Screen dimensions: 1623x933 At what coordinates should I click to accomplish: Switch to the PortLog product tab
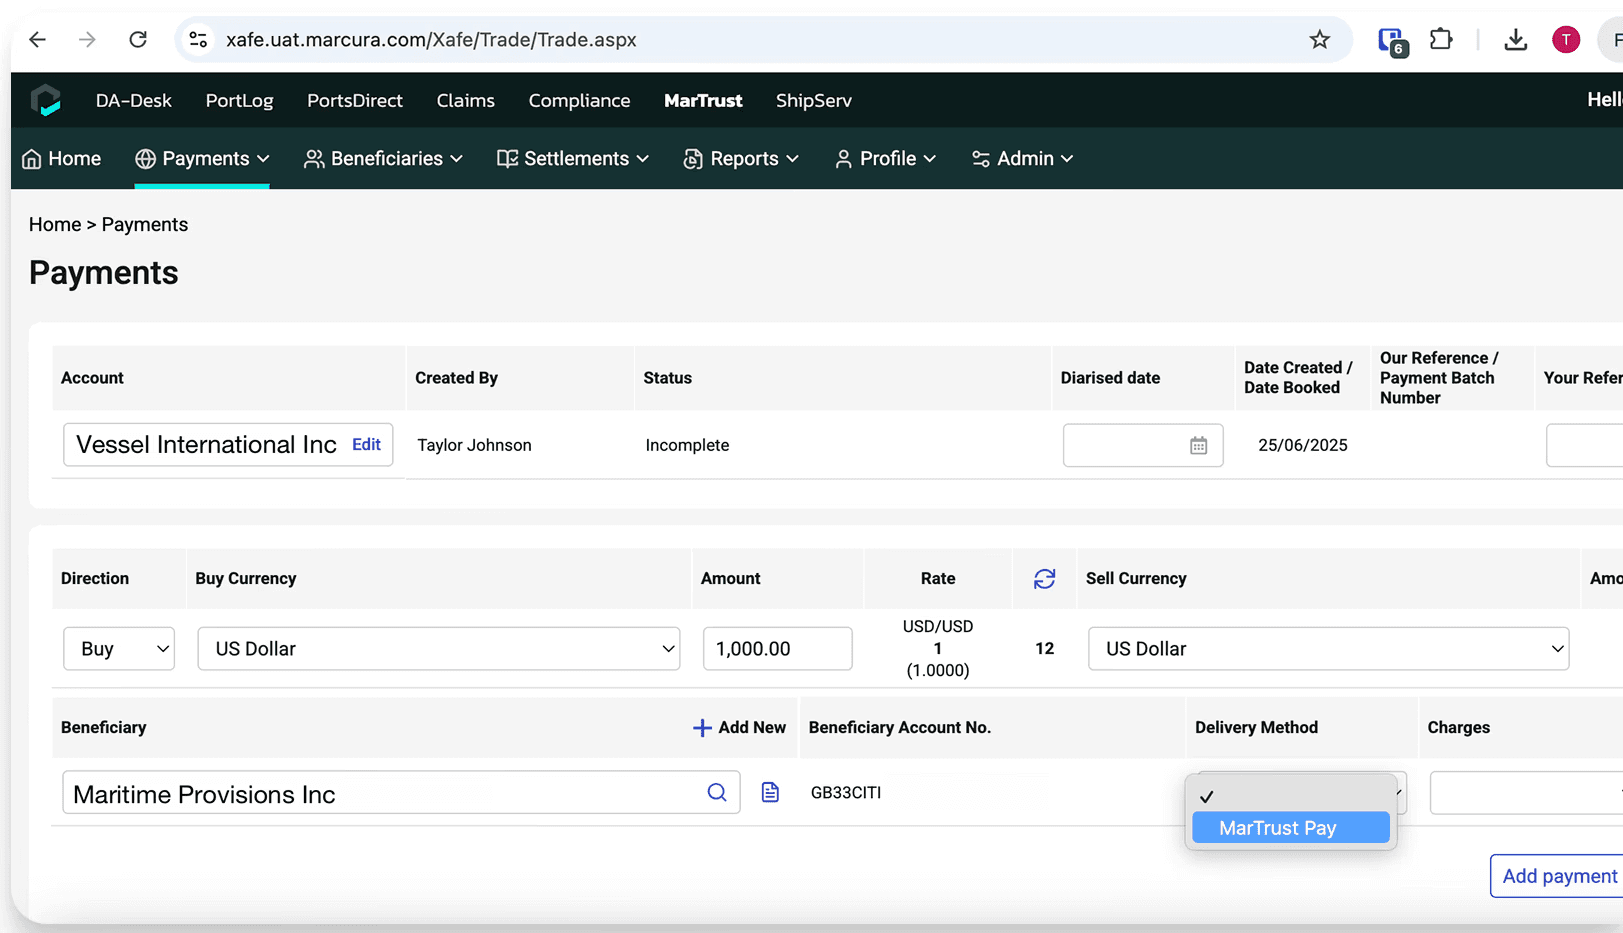pos(239,101)
